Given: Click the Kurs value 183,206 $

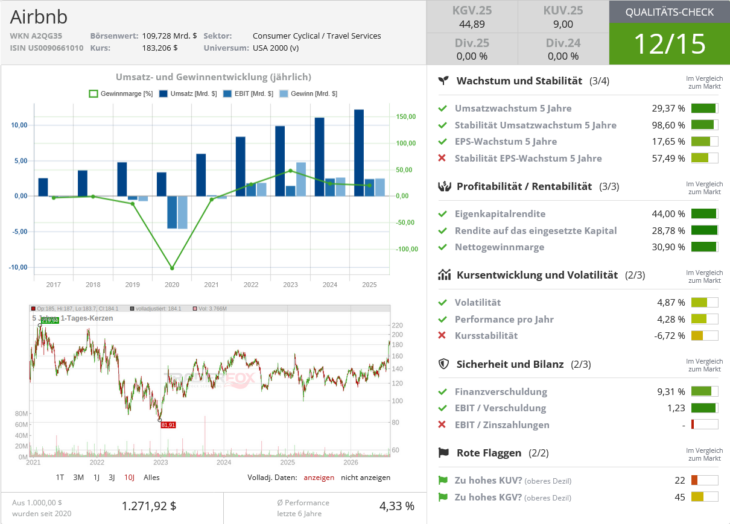Looking at the screenshot, I should tap(160, 48).
